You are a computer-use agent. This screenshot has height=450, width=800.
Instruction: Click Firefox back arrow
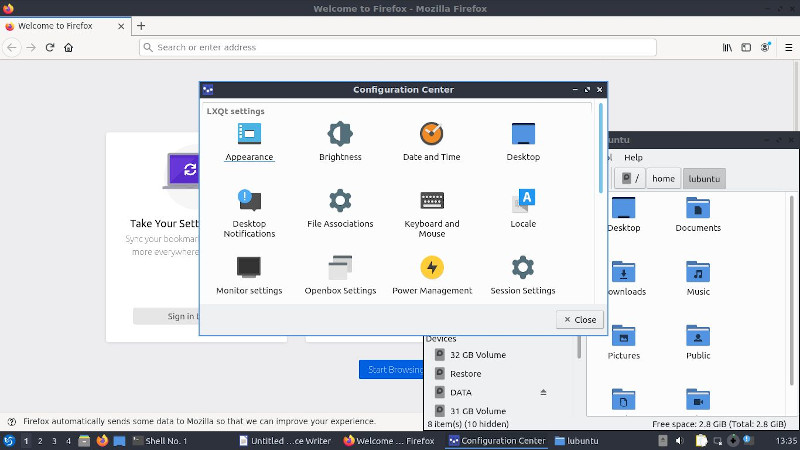(x=12, y=47)
